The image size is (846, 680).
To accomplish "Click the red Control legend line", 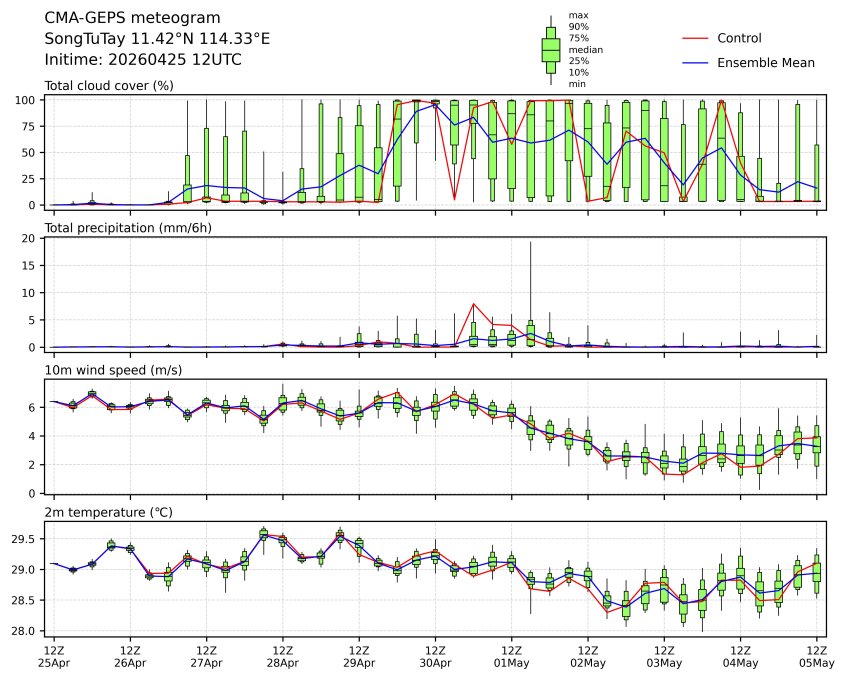I will (696, 38).
